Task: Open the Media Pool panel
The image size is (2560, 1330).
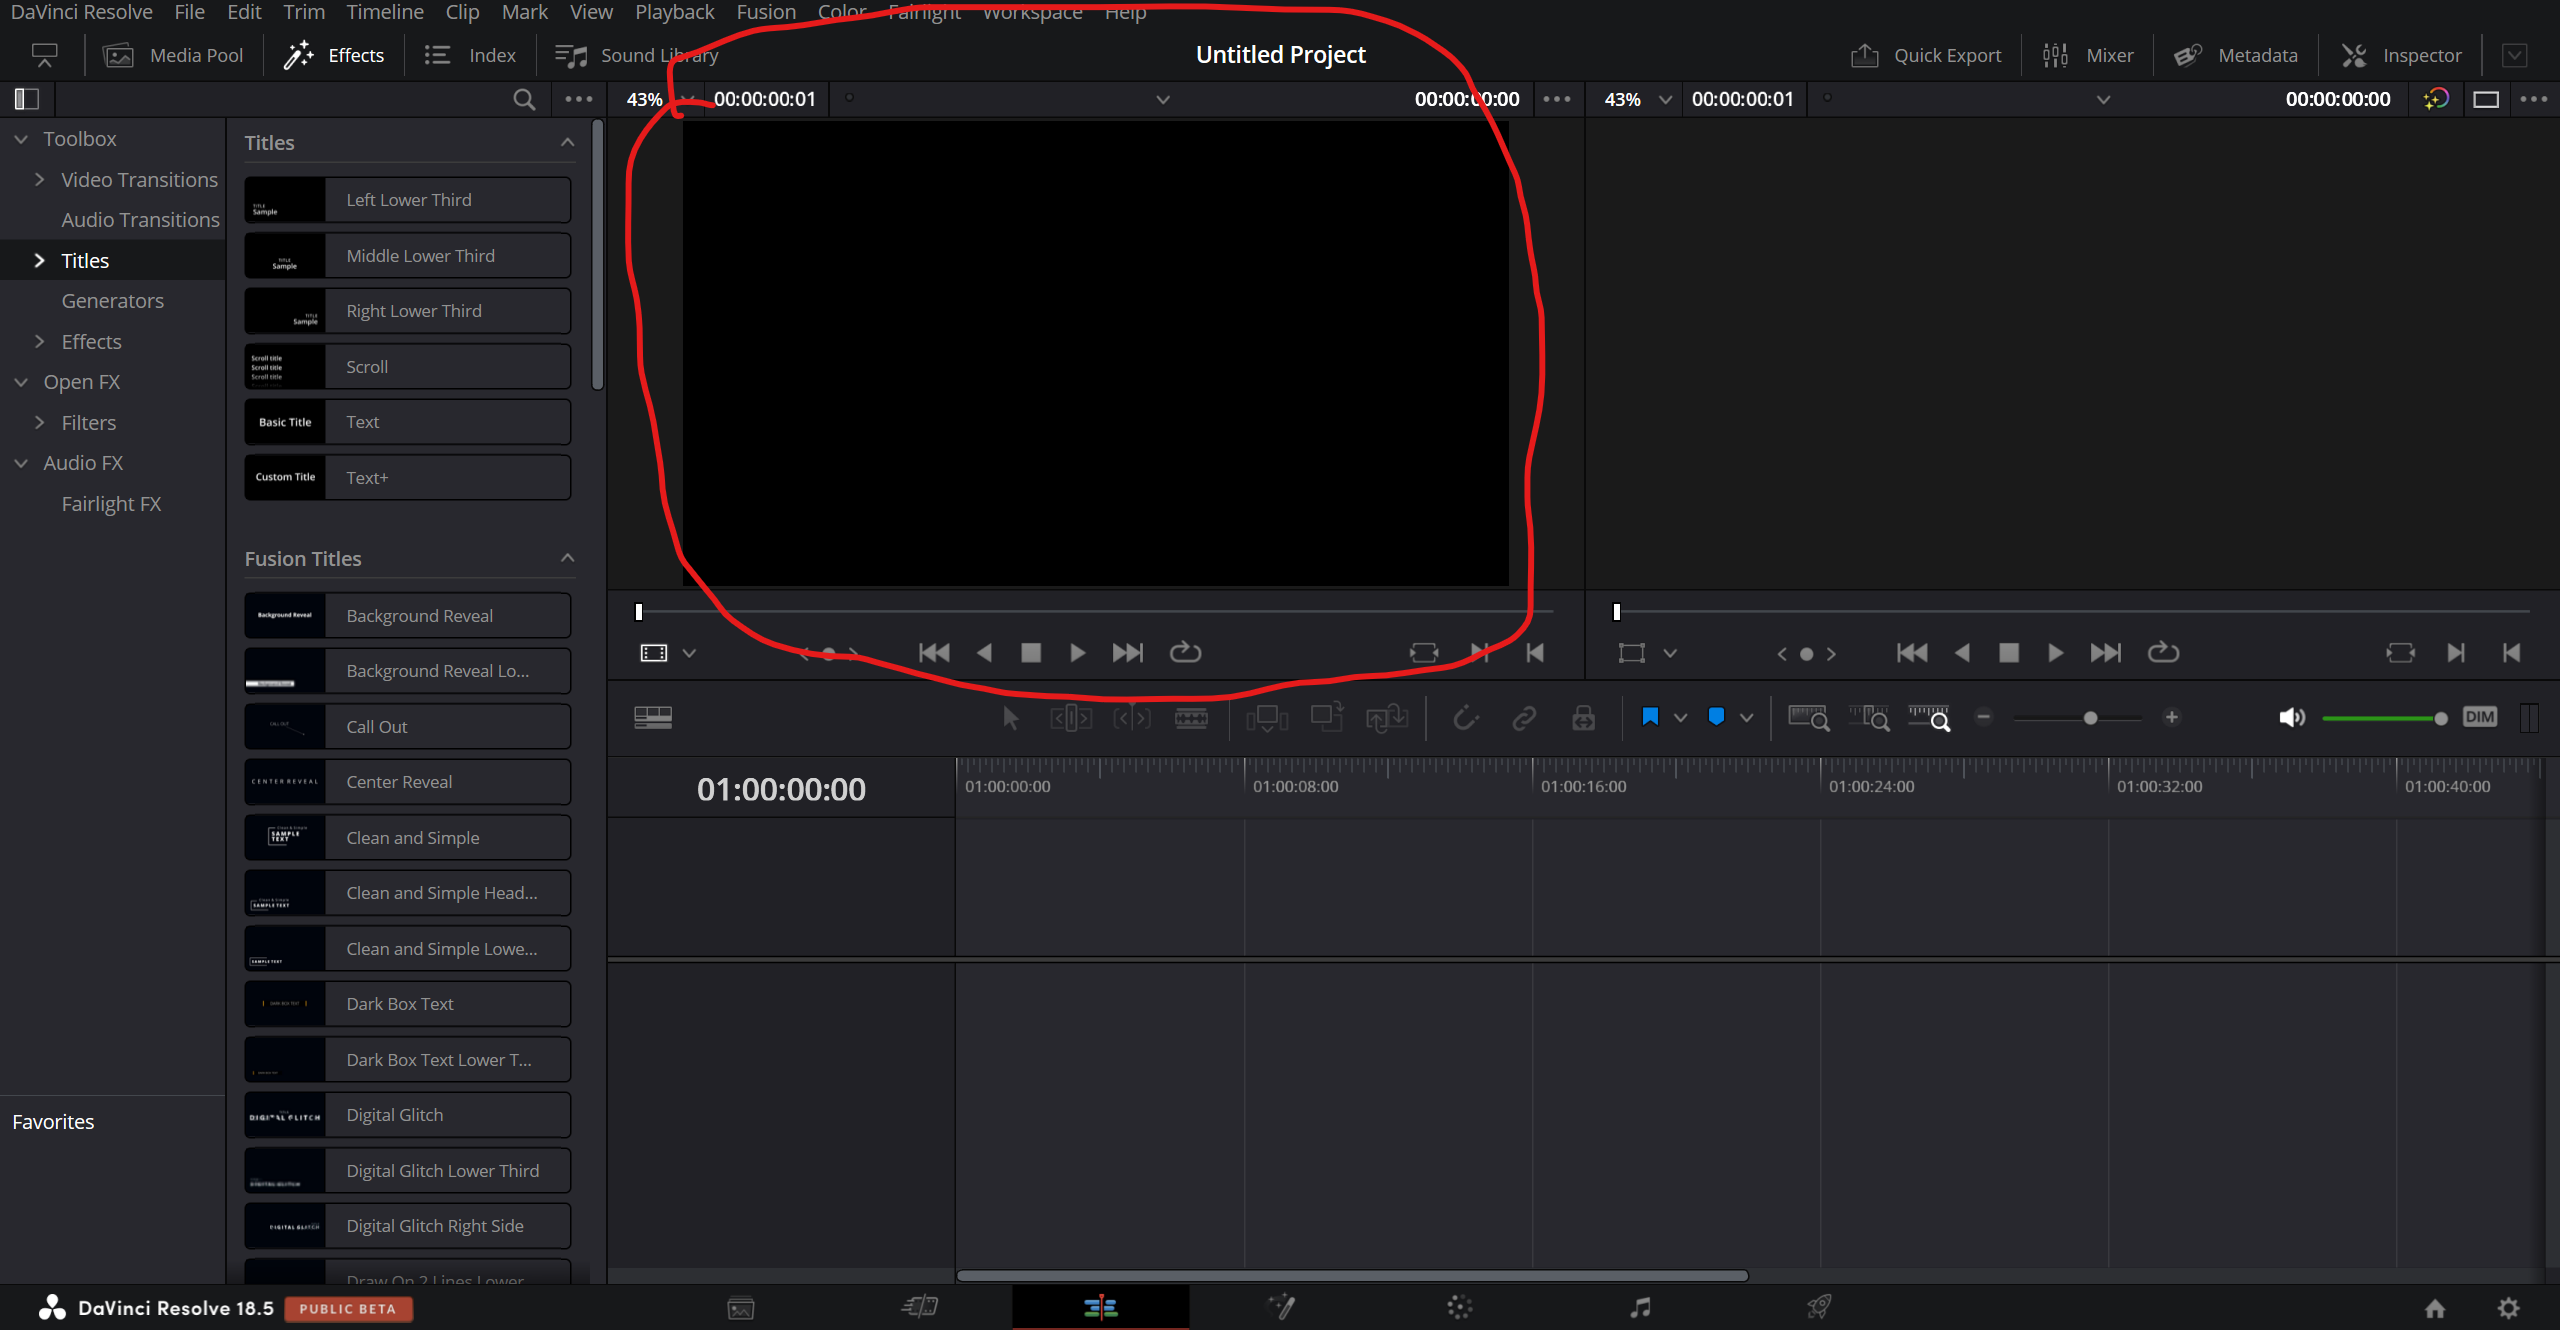Action: coord(174,55)
